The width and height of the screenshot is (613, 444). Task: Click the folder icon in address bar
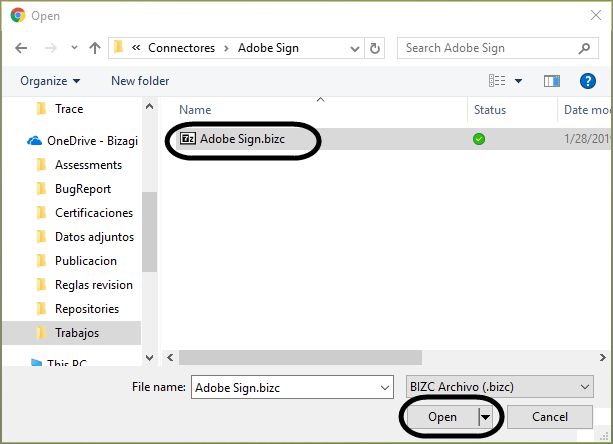pyautogui.click(x=118, y=48)
